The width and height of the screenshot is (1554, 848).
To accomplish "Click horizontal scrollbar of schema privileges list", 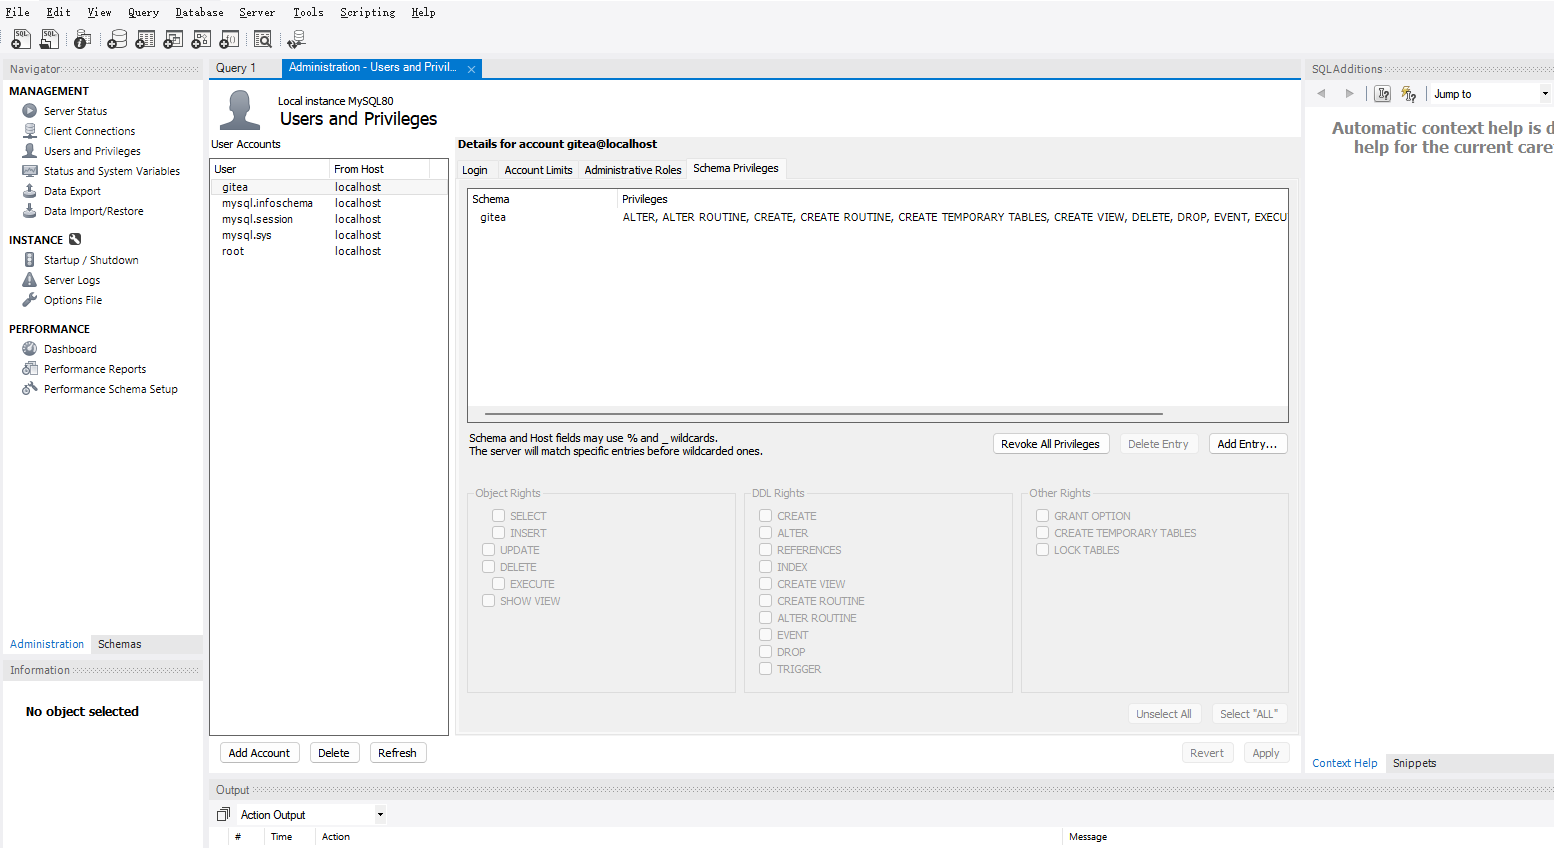I will click(x=824, y=413).
